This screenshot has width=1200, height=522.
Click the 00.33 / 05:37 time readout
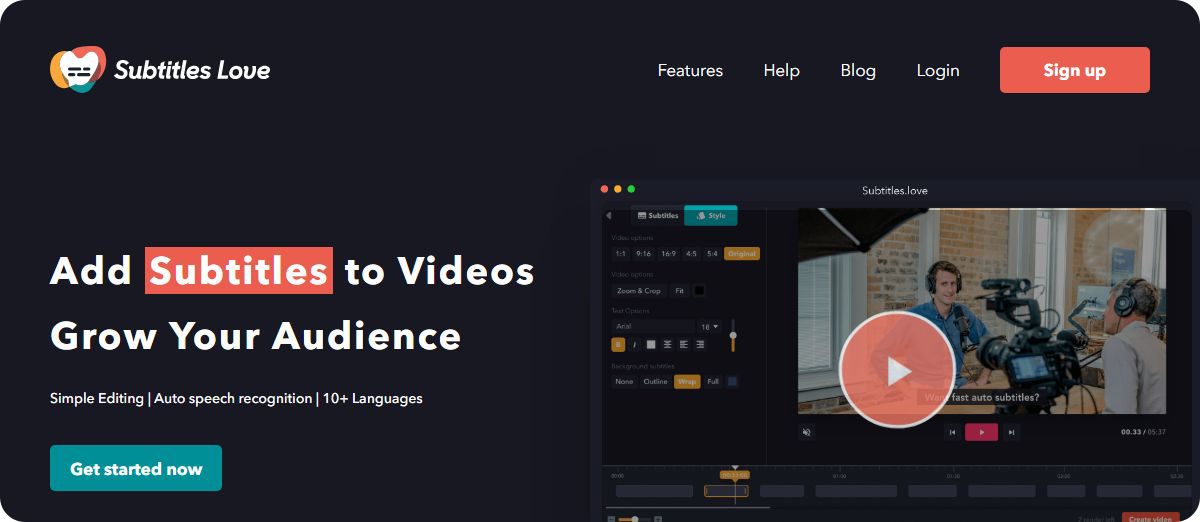coord(1142,432)
